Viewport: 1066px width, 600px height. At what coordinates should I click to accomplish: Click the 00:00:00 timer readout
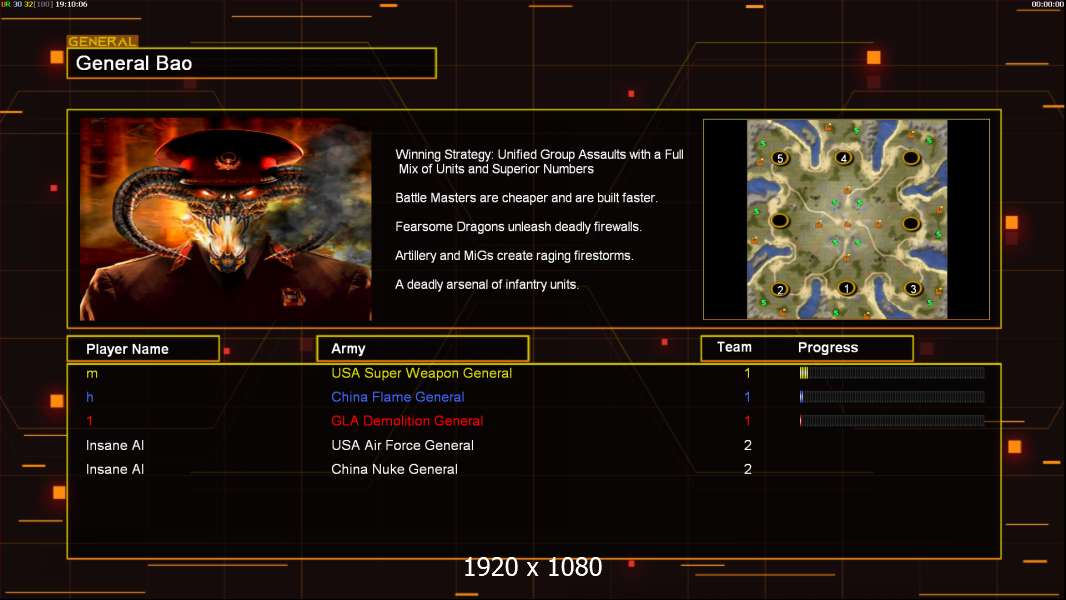[x=1047, y=4]
